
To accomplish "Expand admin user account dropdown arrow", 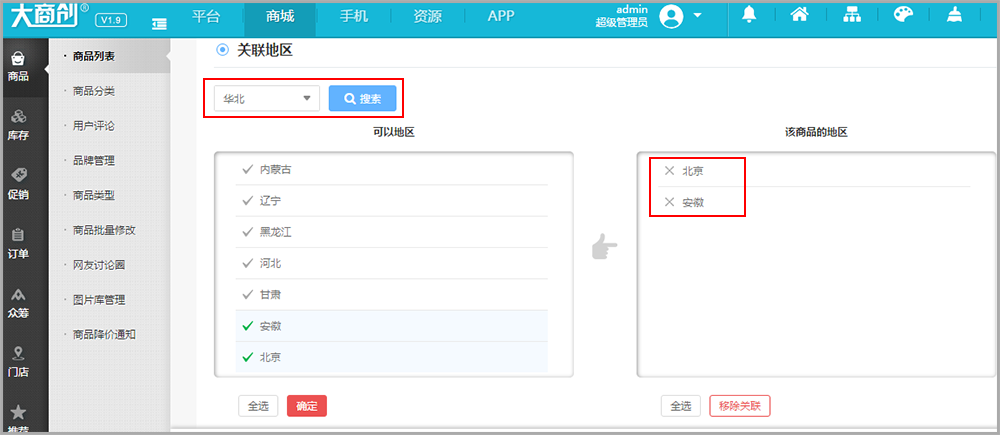I will 697,16.
